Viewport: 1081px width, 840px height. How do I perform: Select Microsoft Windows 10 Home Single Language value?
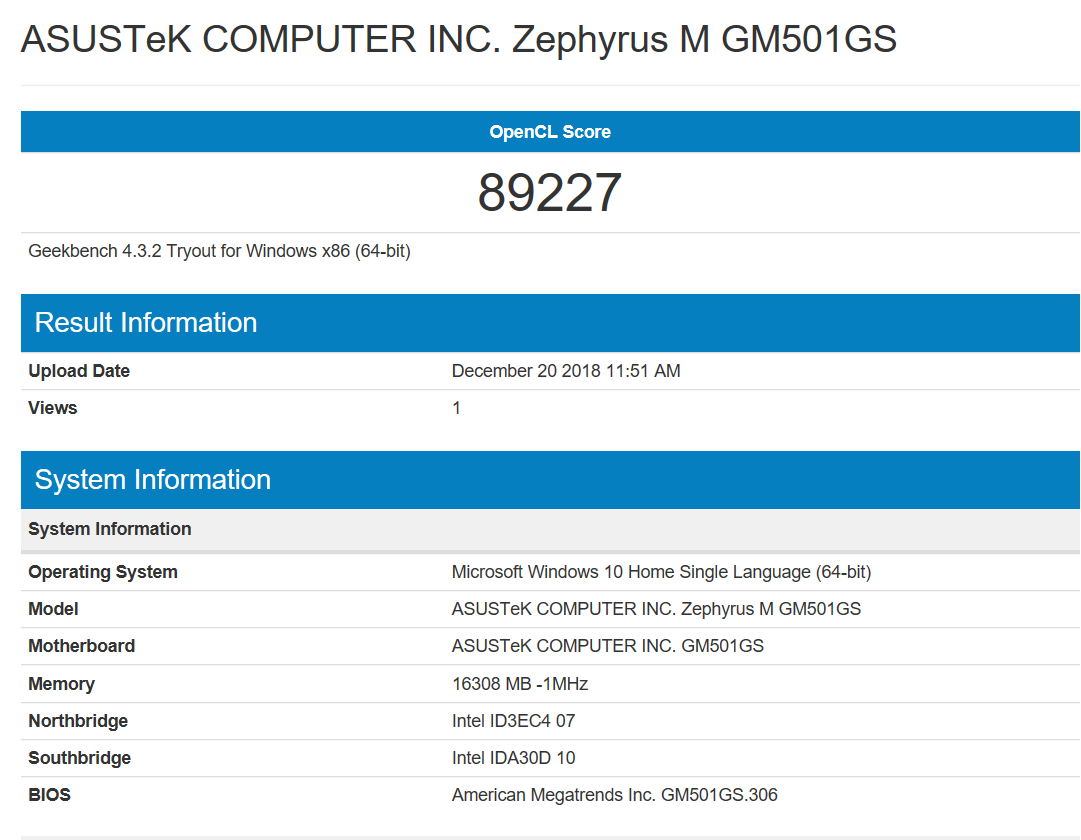point(661,572)
